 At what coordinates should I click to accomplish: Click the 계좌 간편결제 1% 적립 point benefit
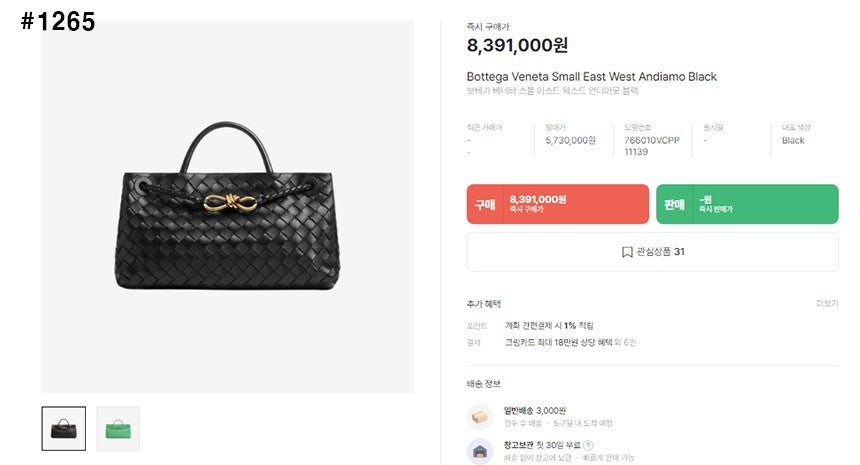(549, 326)
